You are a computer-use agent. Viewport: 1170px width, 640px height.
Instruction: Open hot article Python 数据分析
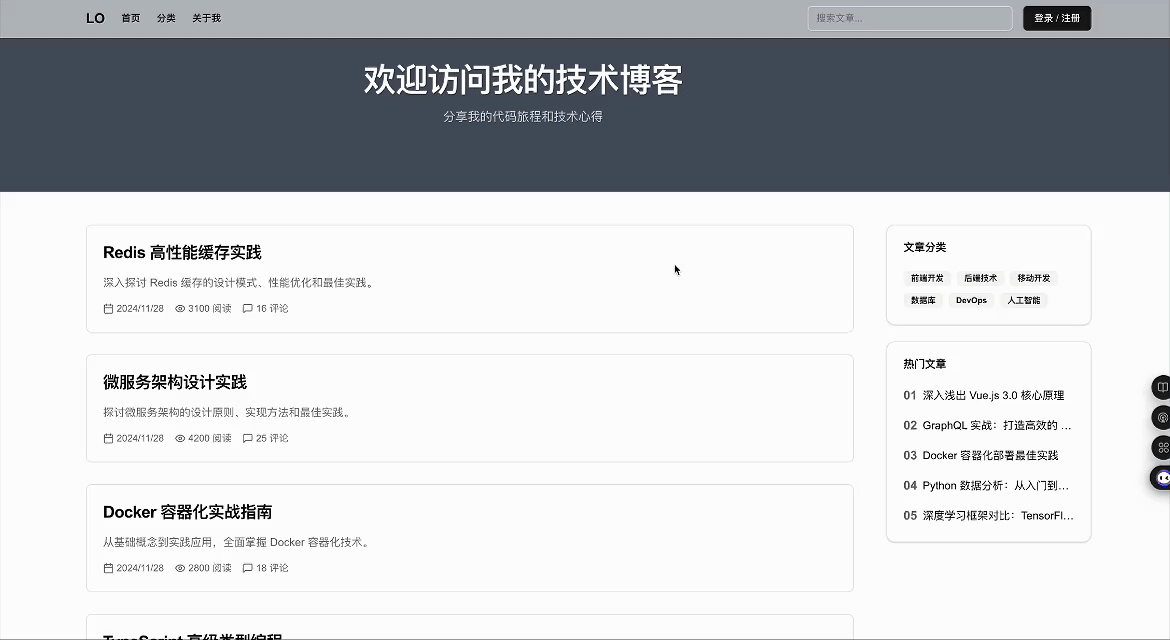[995, 486]
